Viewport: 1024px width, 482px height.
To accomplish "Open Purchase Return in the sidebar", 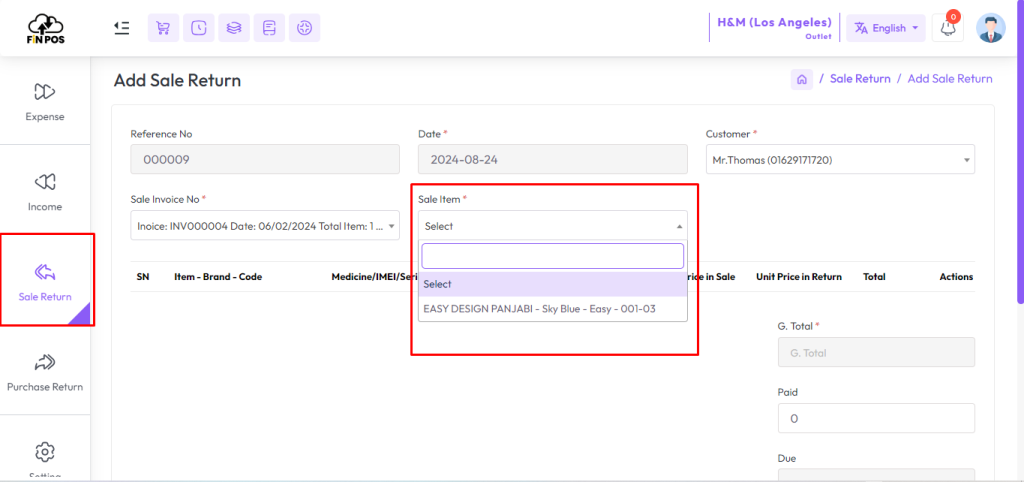I will click(45, 372).
